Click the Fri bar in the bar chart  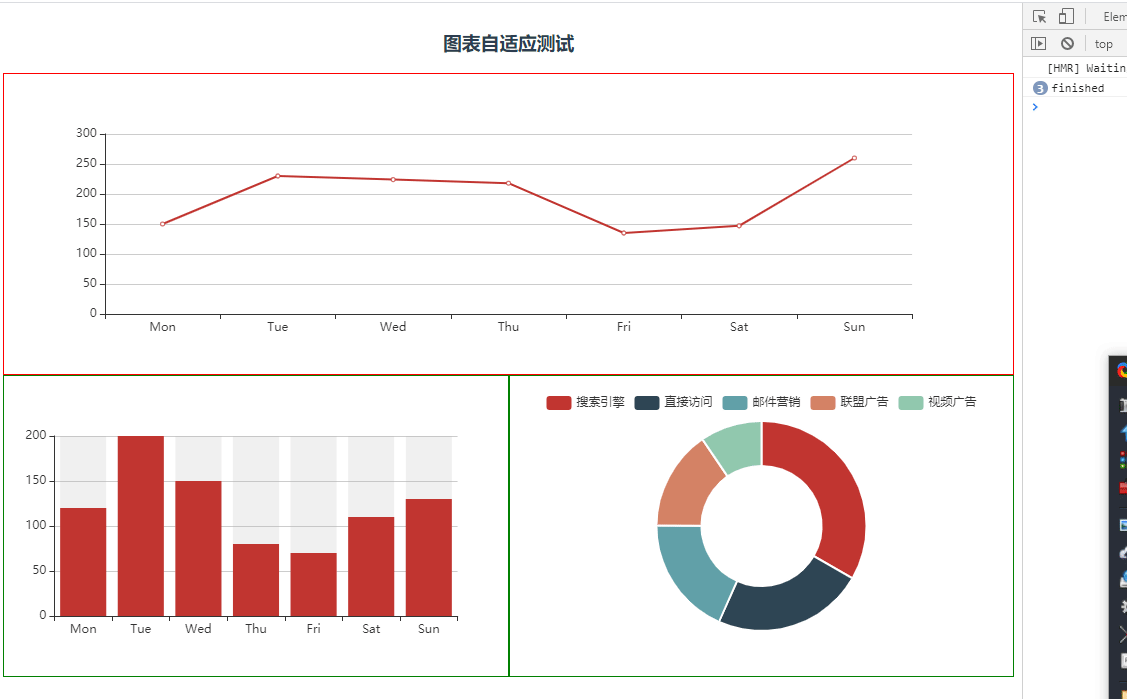313,584
